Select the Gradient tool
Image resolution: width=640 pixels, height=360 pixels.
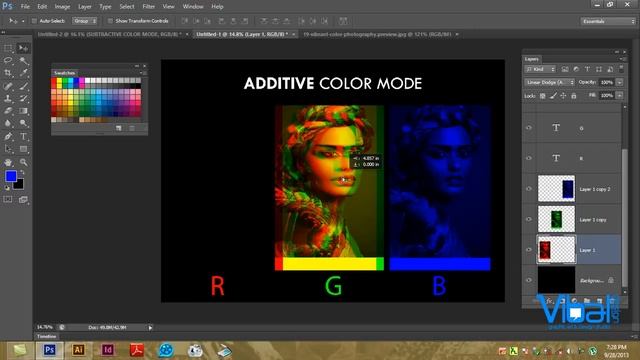pos(23,111)
